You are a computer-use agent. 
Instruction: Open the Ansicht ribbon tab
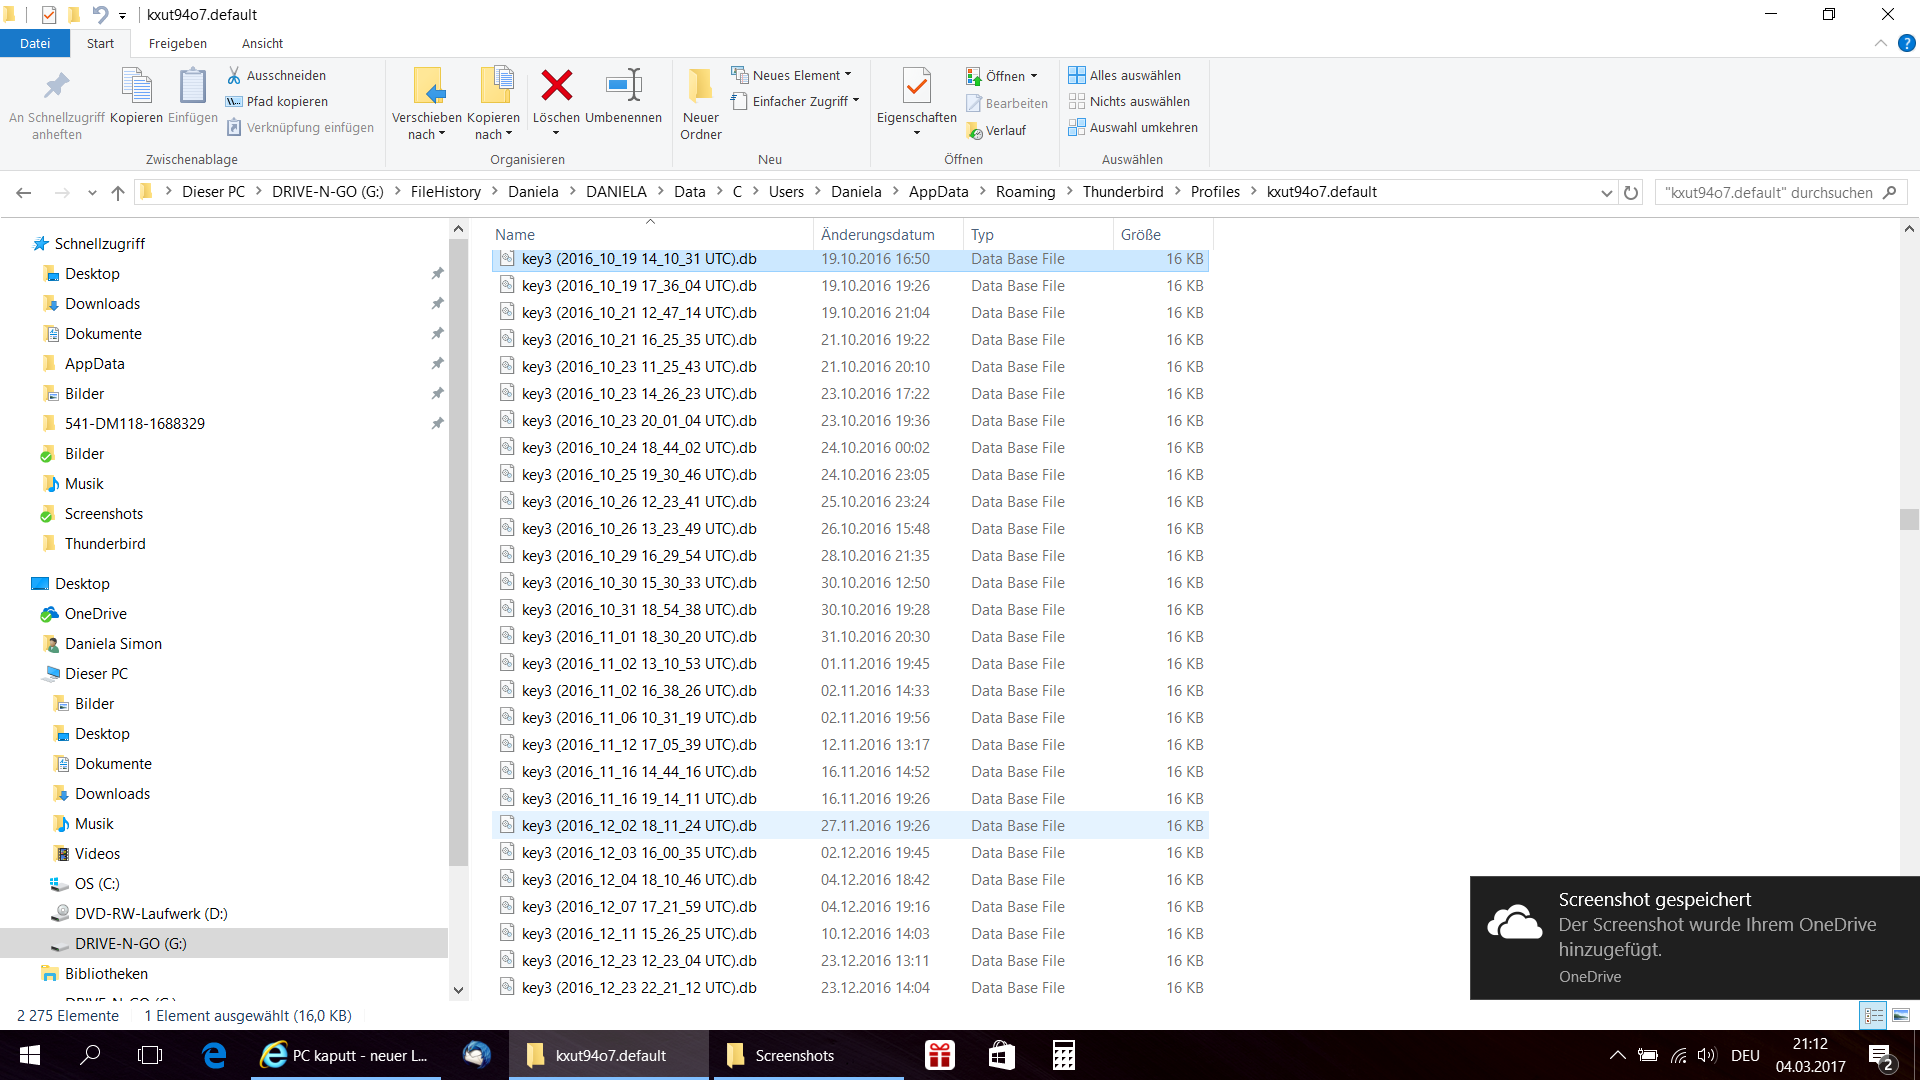point(262,43)
